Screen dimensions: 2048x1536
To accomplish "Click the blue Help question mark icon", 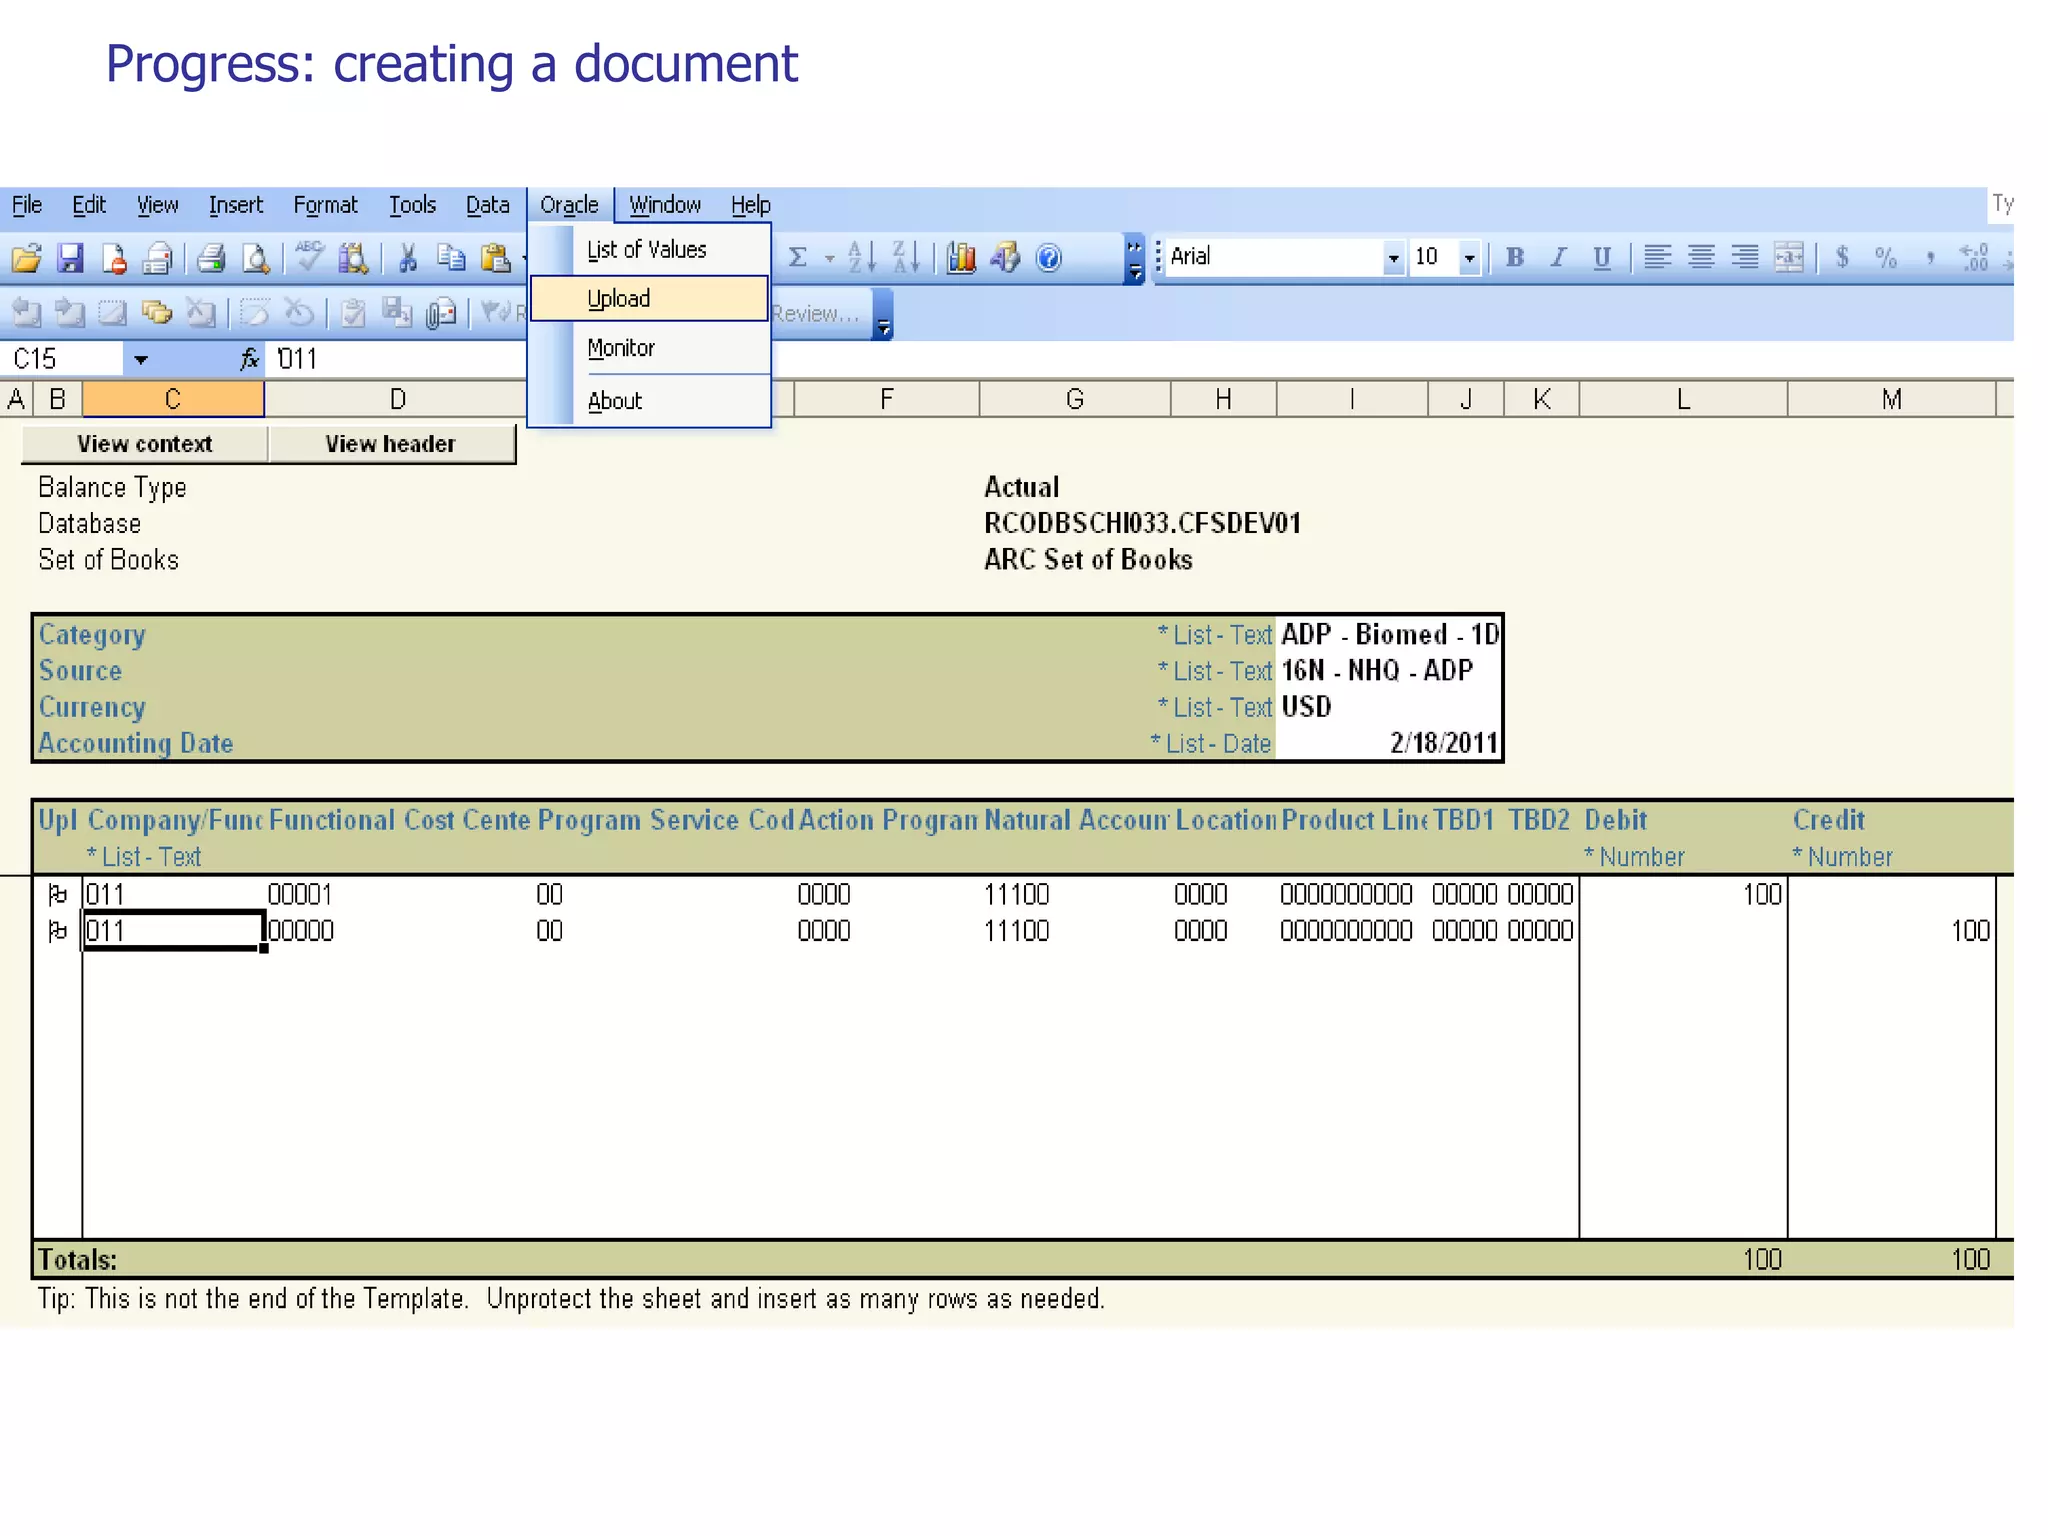I will click(x=1048, y=258).
